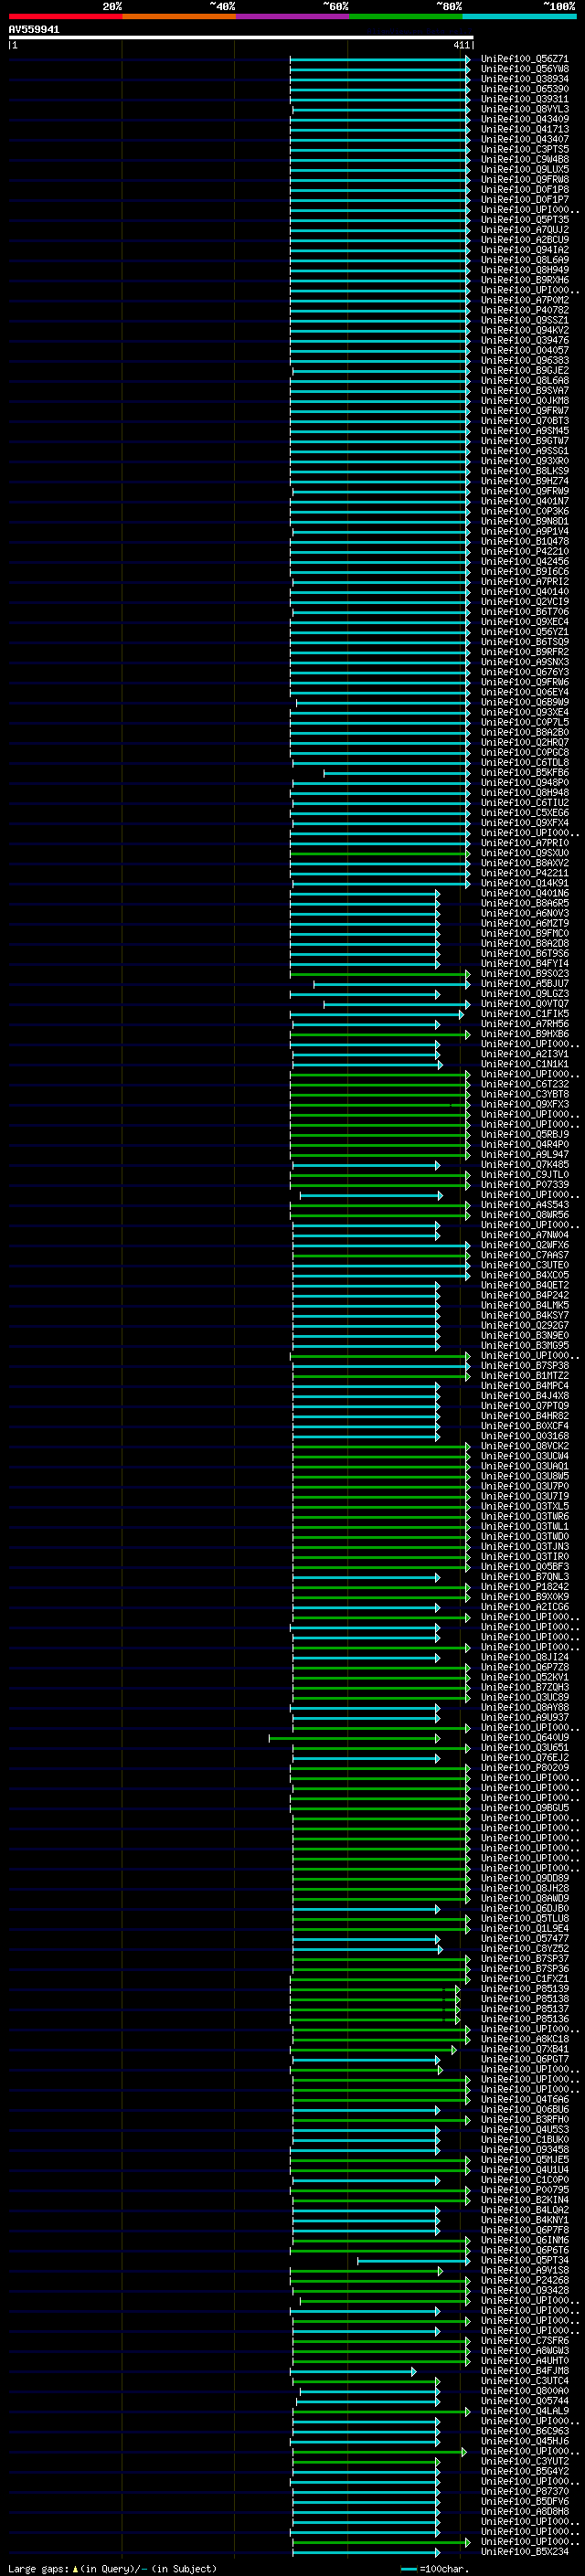The image size is (585, 2576).
Task: Select the AV559941 query name
Action: [34, 30]
